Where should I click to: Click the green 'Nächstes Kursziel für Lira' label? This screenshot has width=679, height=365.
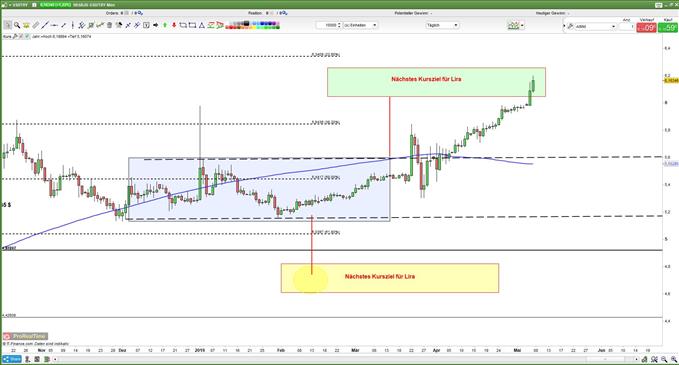tap(426, 79)
